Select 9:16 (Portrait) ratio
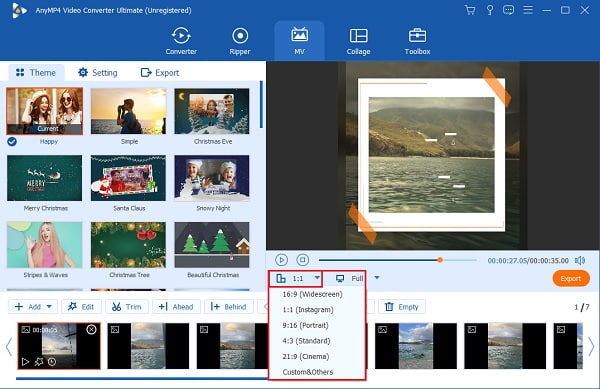The width and height of the screenshot is (600, 389). 305,325
